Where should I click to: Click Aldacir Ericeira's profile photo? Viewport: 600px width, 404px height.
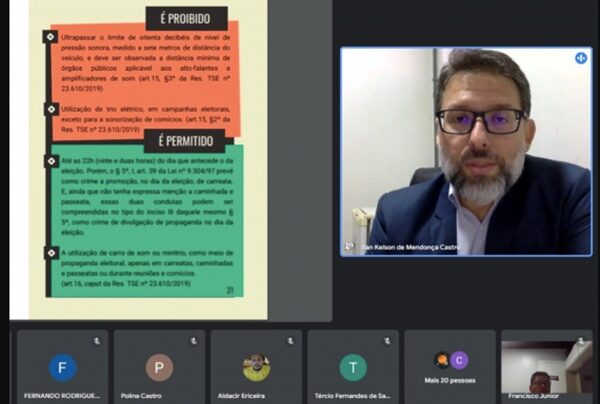[x=256, y=367]
